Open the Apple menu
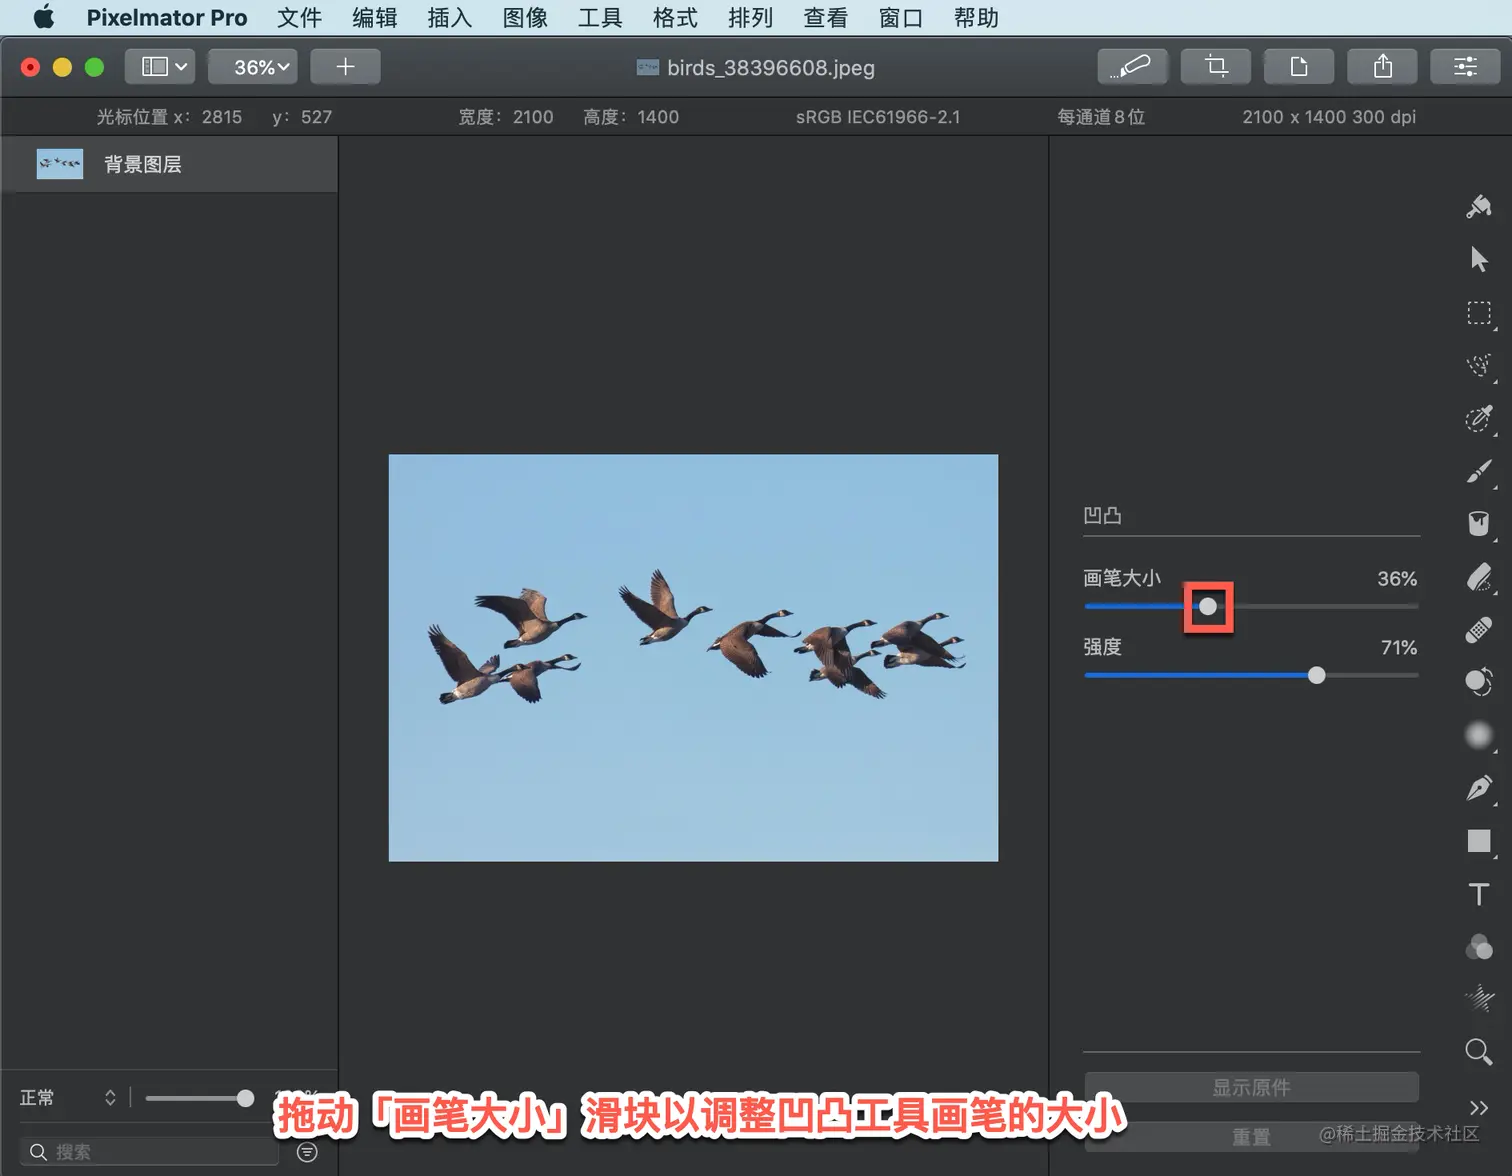Image resolution: width=1512 pixels, height=1176 pixels. [x=44, y=17]
